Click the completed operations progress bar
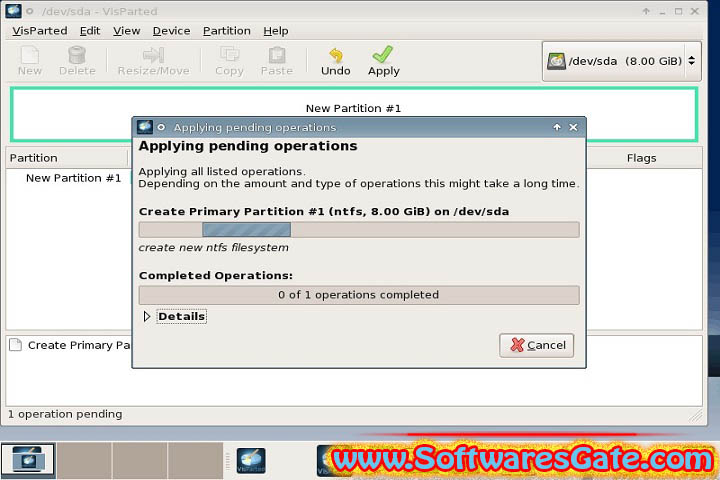This screenshot has width=720, height=480. coord(359,295)
